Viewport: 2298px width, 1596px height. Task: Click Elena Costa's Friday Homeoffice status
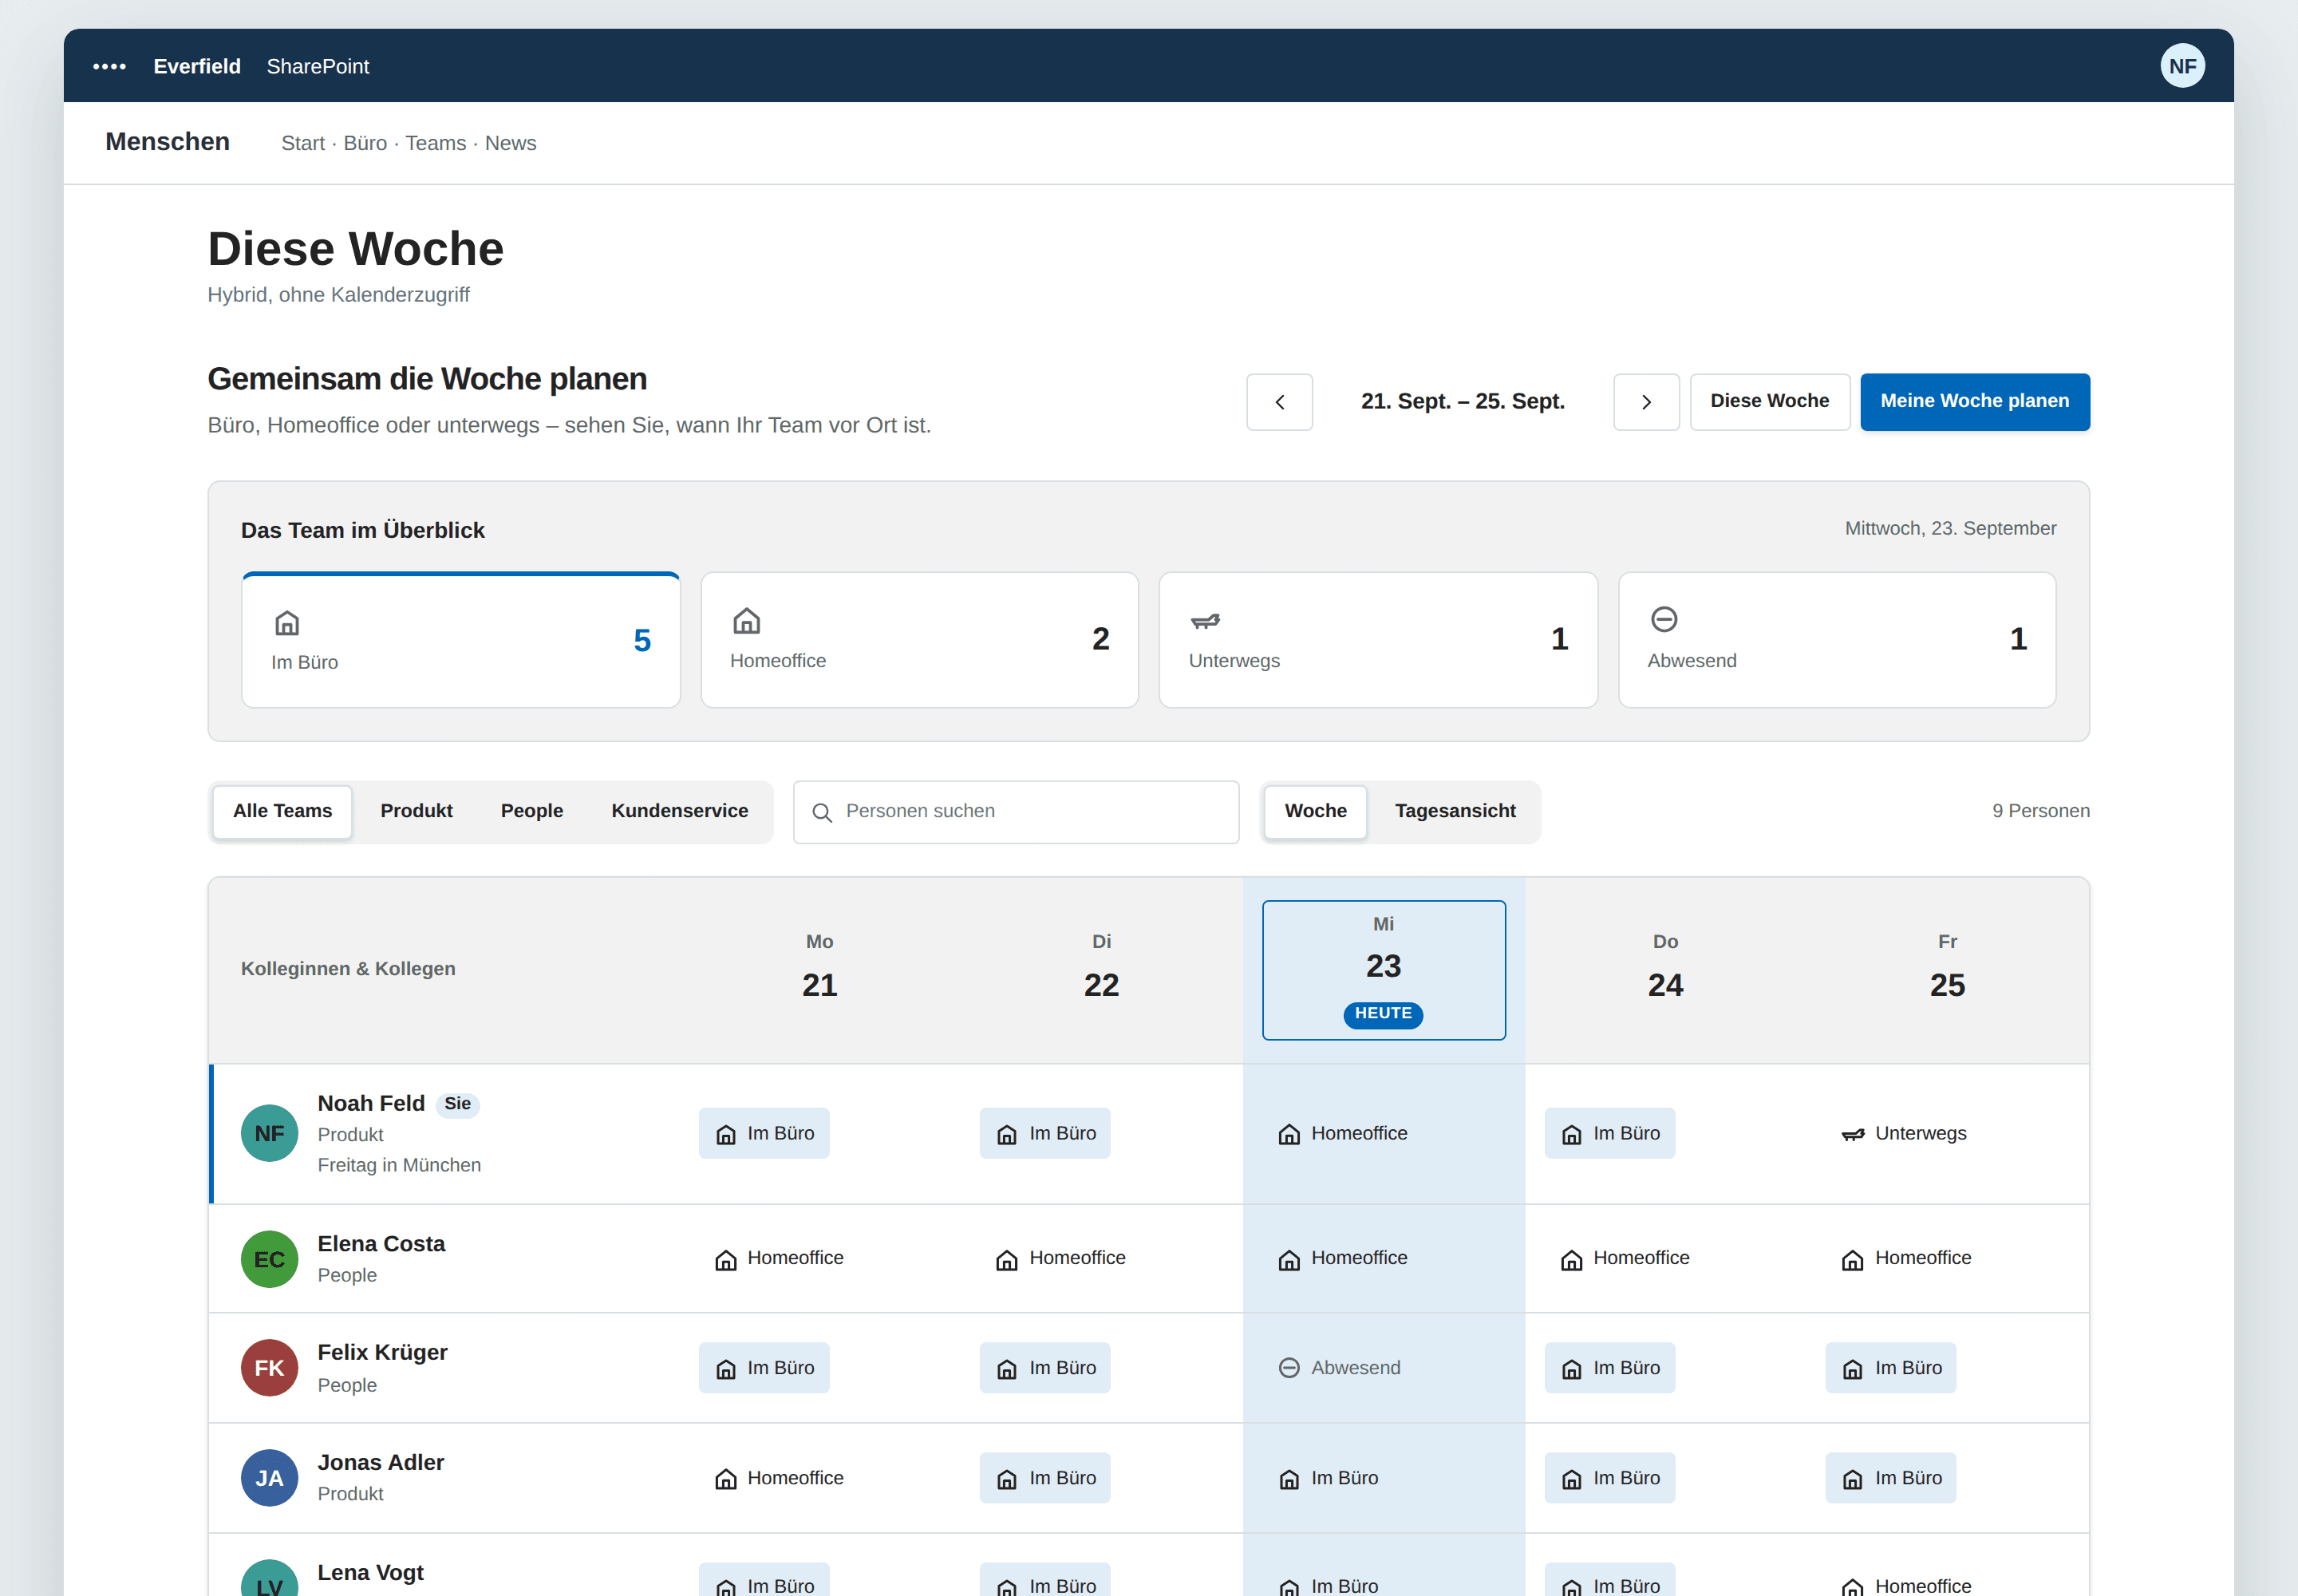(x=1906, y=1258)
